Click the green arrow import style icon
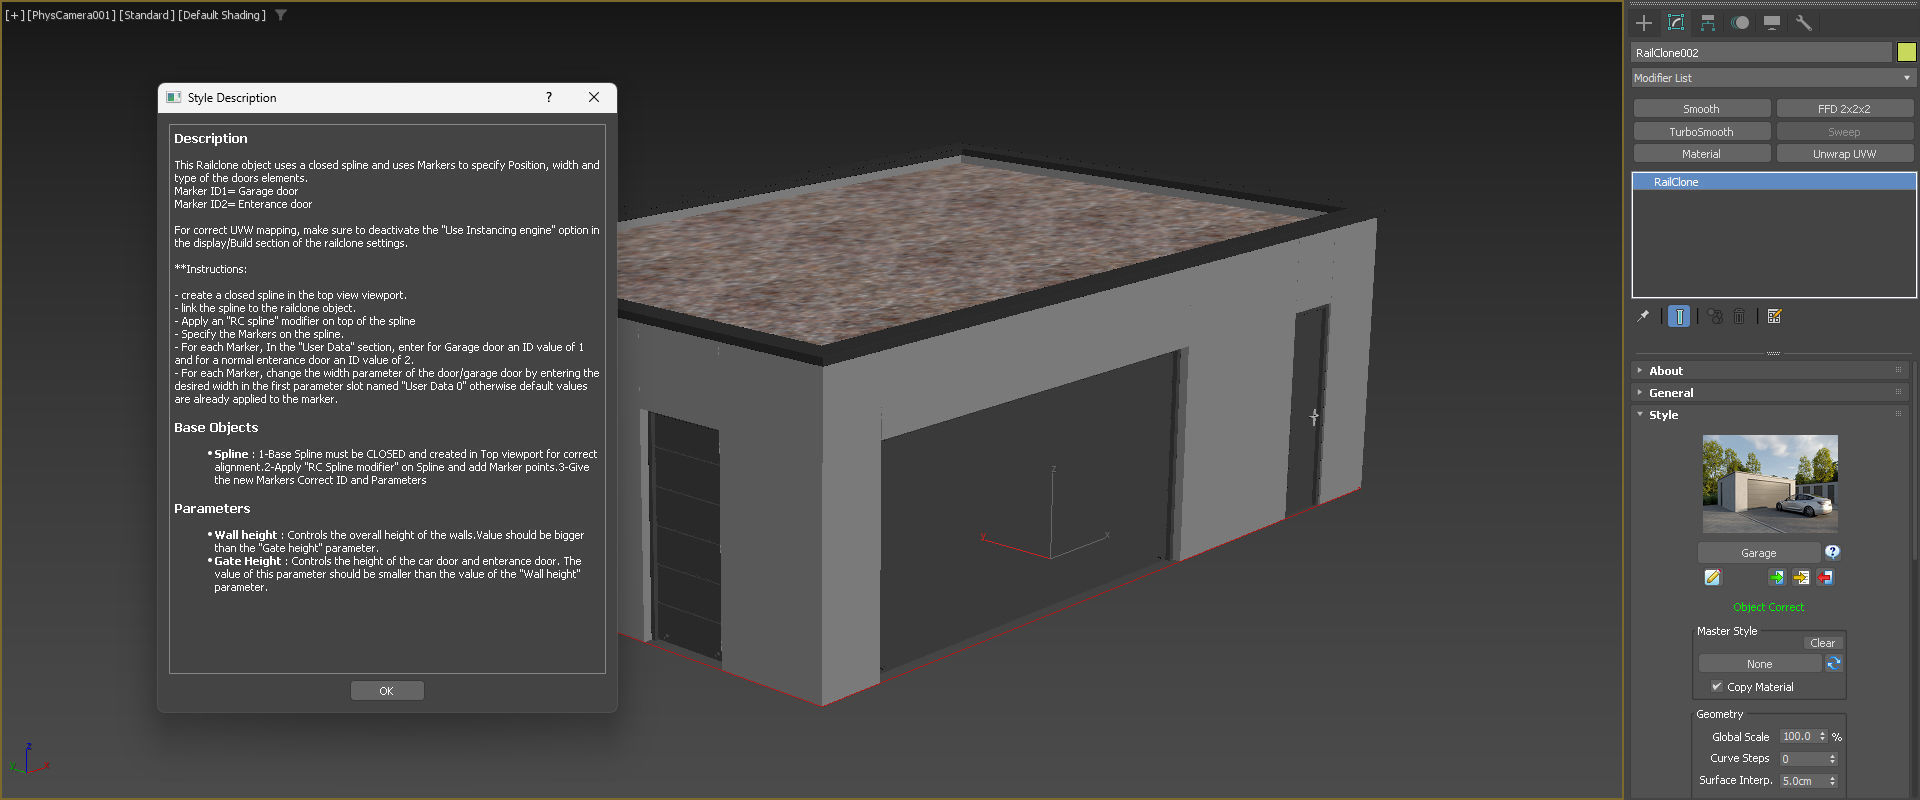This screenshot has height=800, width=1920. [x=1777, y=577]
